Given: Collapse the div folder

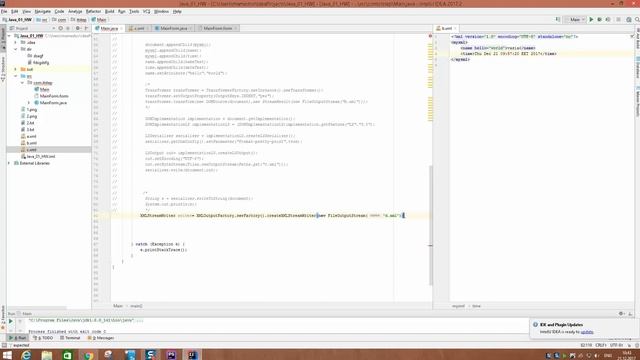Looking at the screenshot, I should coord(16,49).
